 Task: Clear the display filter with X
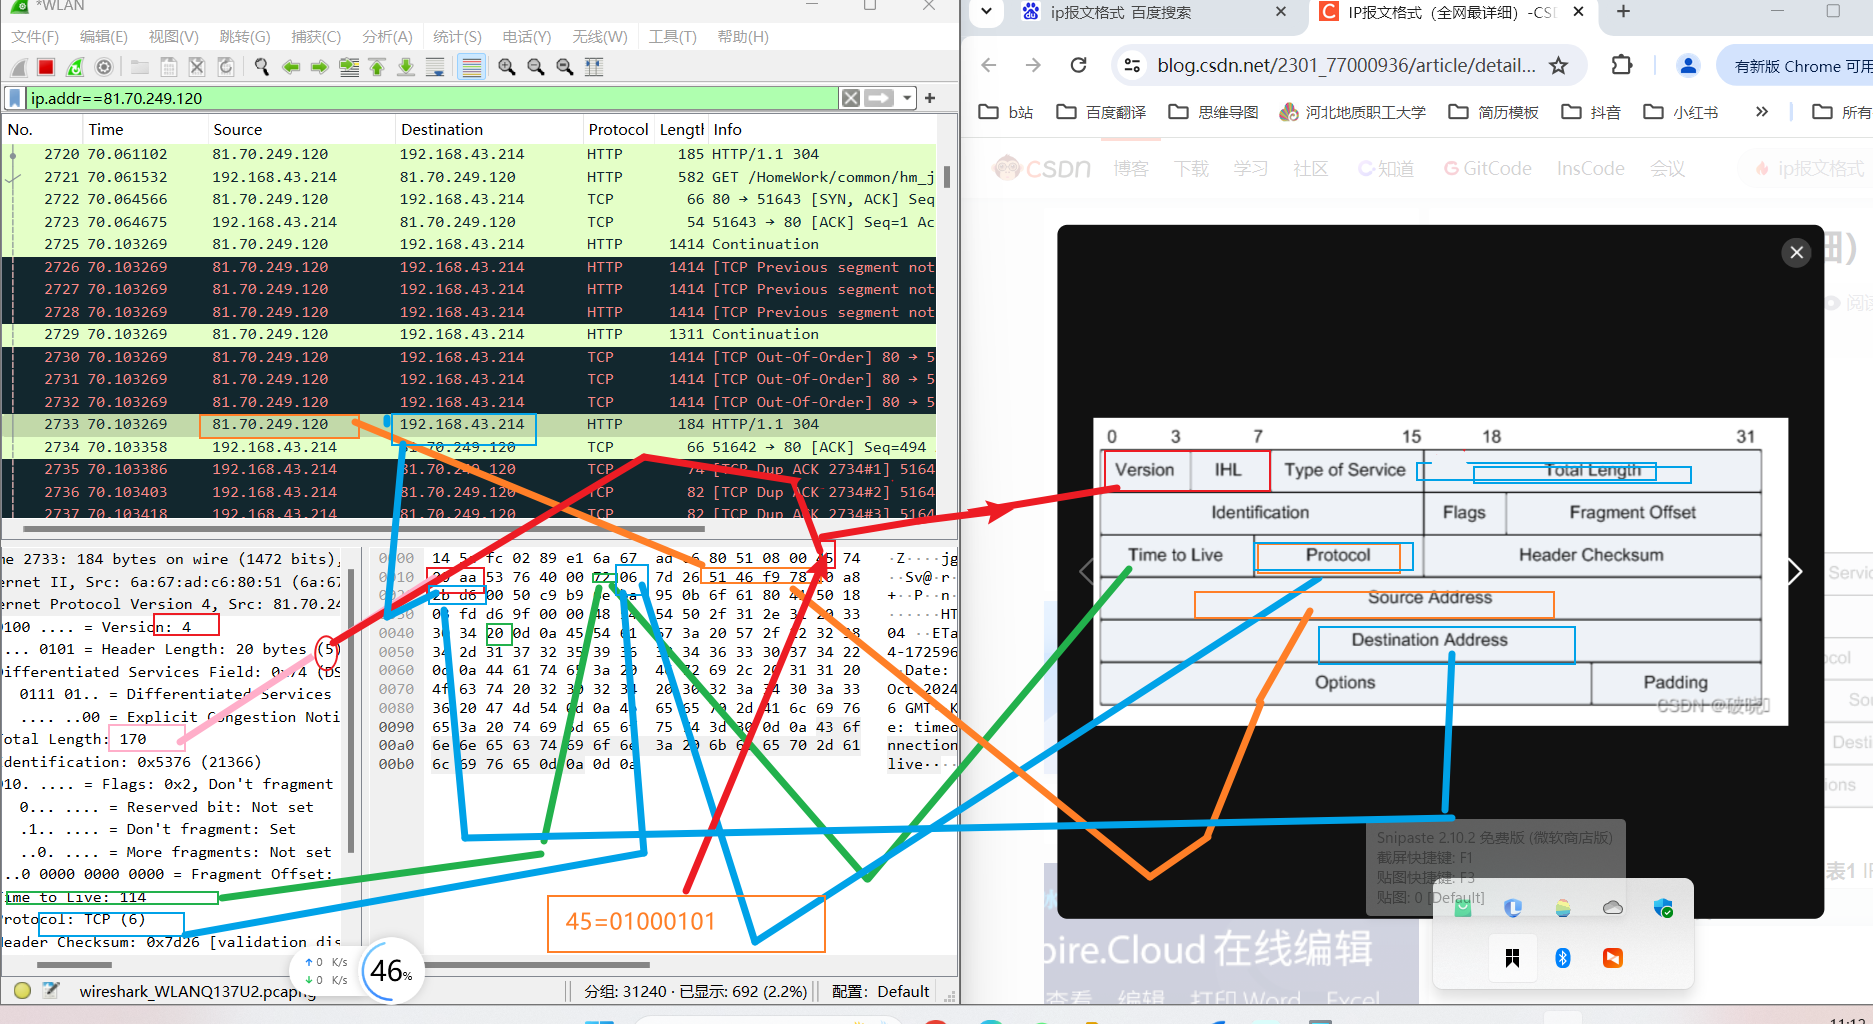coord(850,98)
